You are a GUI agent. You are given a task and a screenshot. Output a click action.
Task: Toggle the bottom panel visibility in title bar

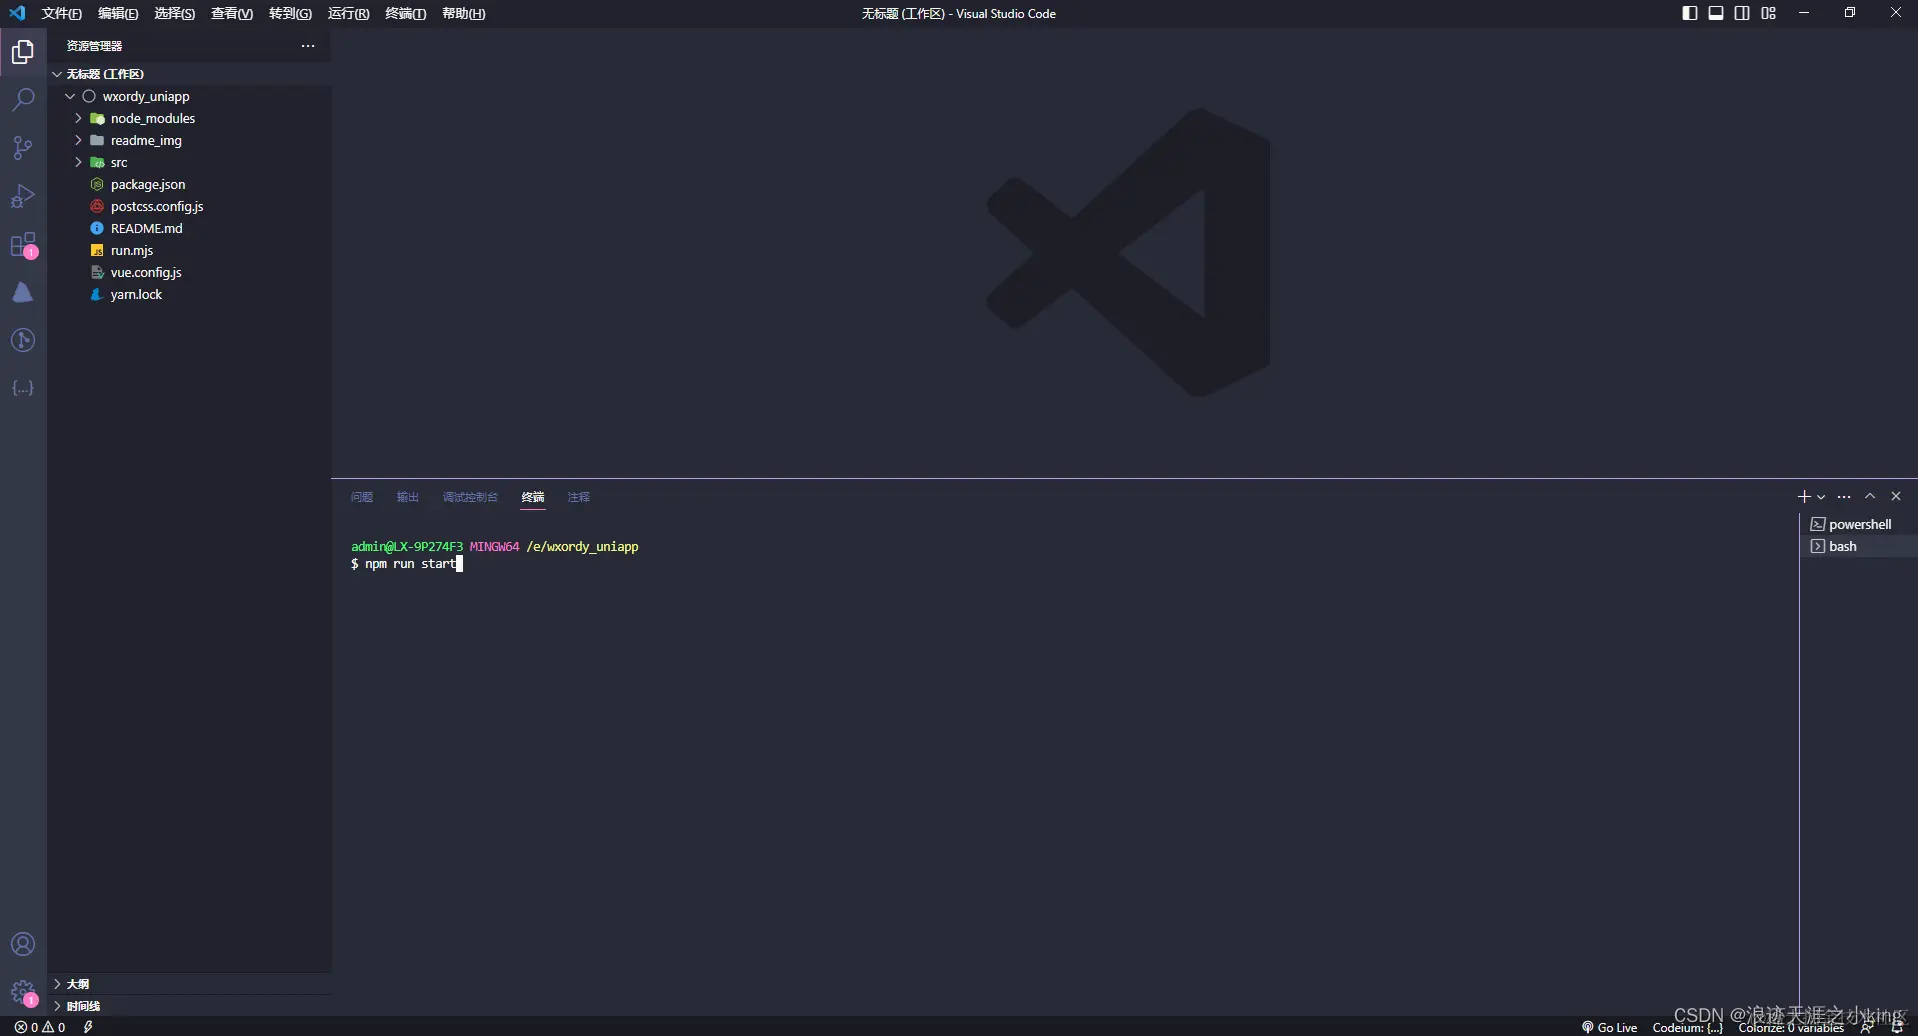[1716, 13]
